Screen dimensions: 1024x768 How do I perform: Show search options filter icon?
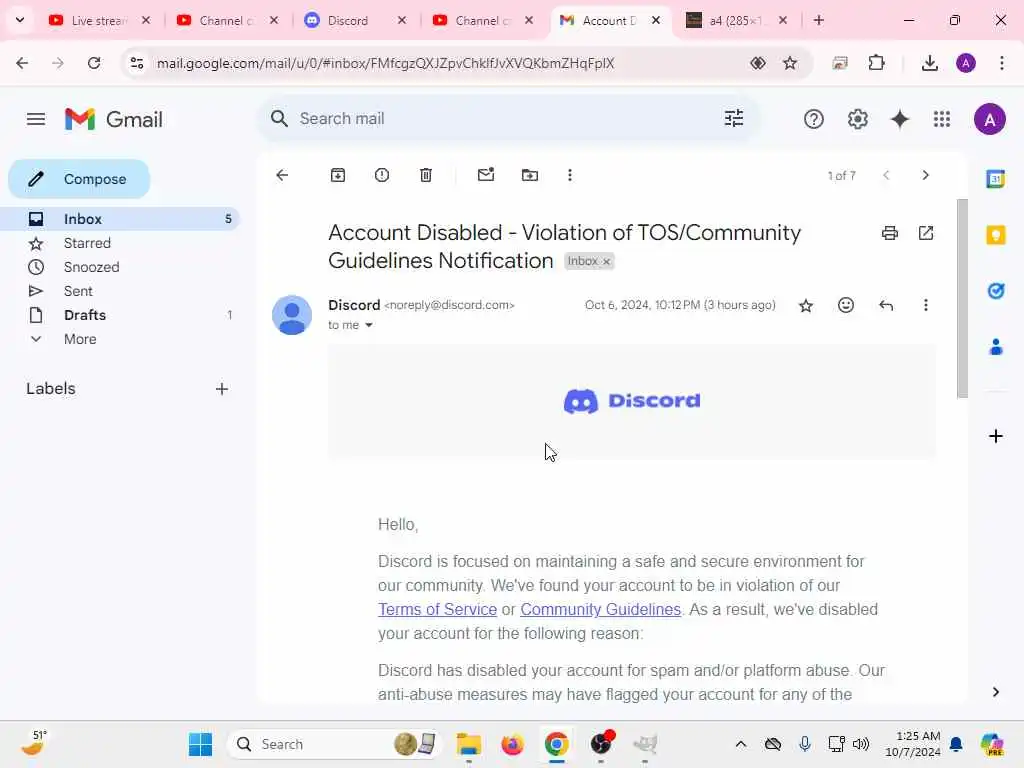(734, 118)
